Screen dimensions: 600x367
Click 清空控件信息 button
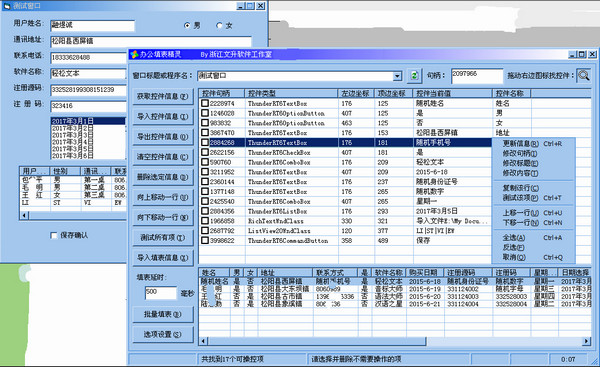click(163, 157)
